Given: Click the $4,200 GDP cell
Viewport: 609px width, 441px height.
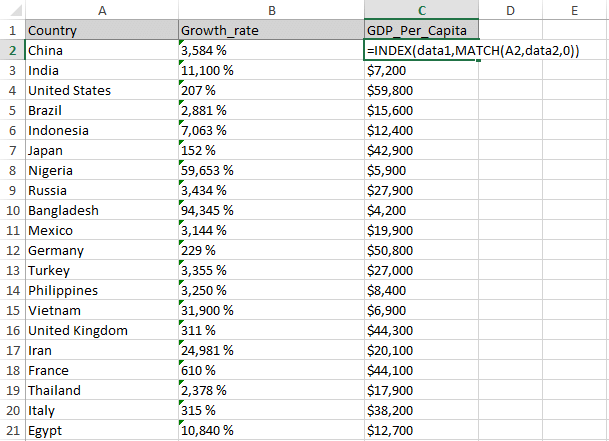Looking at the screenshot, I should (421, 210).
